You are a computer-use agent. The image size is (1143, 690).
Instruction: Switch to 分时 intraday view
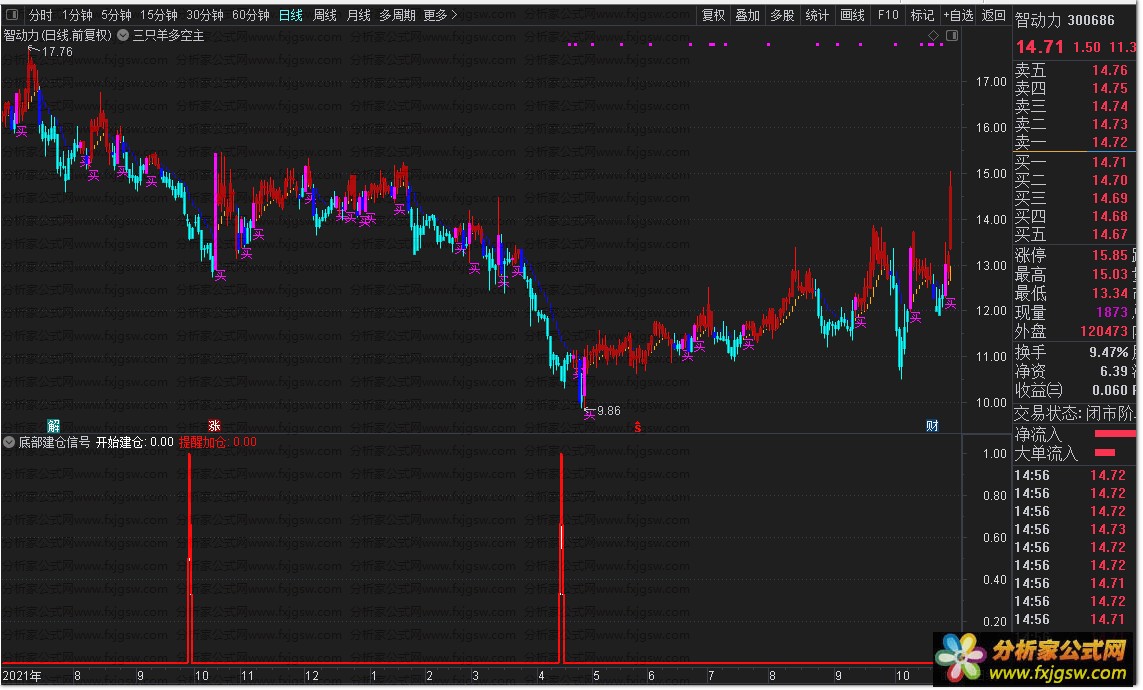[x=41, y=15]
